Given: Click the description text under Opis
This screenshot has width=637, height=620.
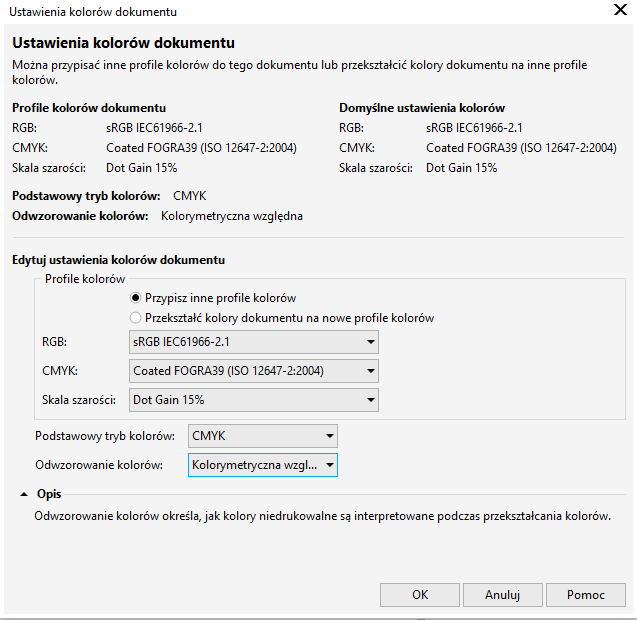Looking at the screenshot, I should click(321, 516).
